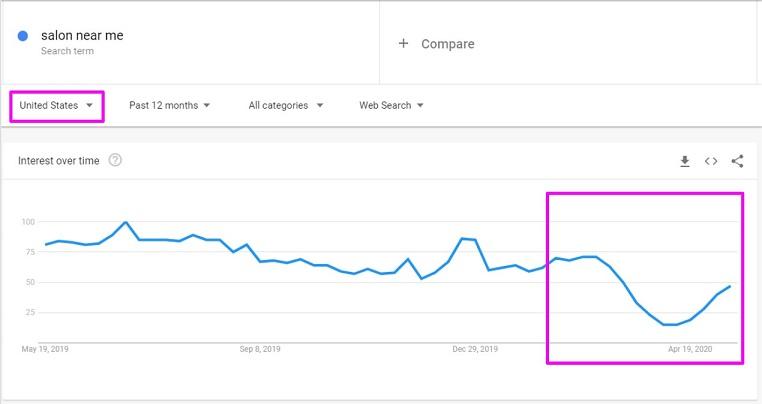Image resolution: width=762 pixels, height=404 pixels.
Task: Click the Dec 29, 2019 axis label
Action: (x=474, y=350)
